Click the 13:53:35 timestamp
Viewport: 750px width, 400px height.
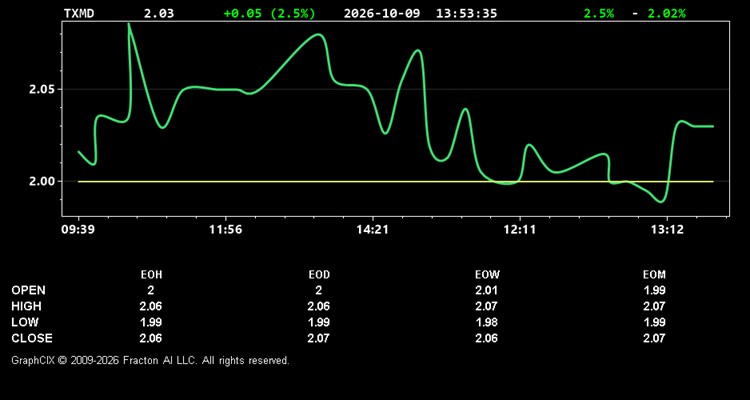466,13
